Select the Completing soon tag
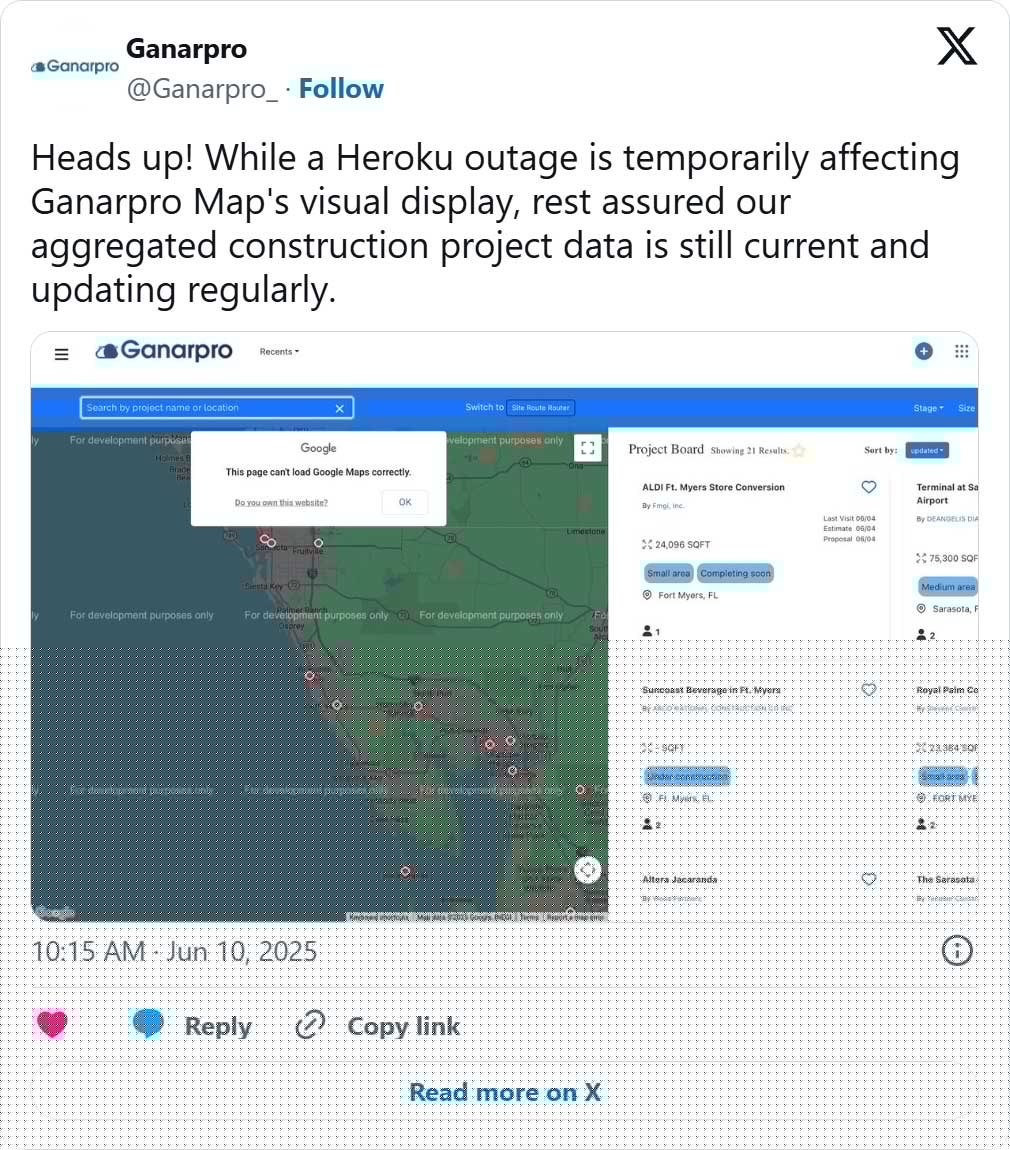Image resolution: width=1010 pixels, height=1150 pixels. point(735,574)
